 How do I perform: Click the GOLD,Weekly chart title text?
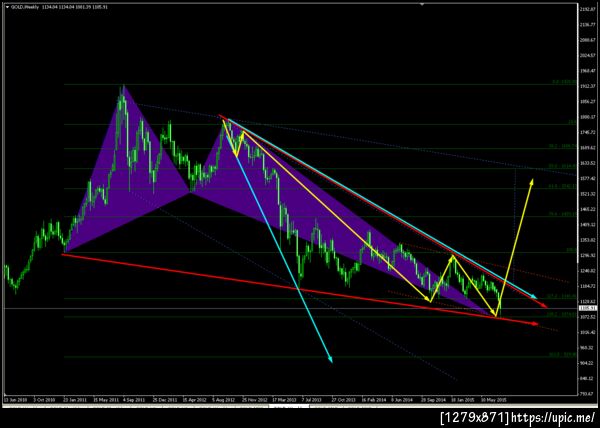[24, 7]
